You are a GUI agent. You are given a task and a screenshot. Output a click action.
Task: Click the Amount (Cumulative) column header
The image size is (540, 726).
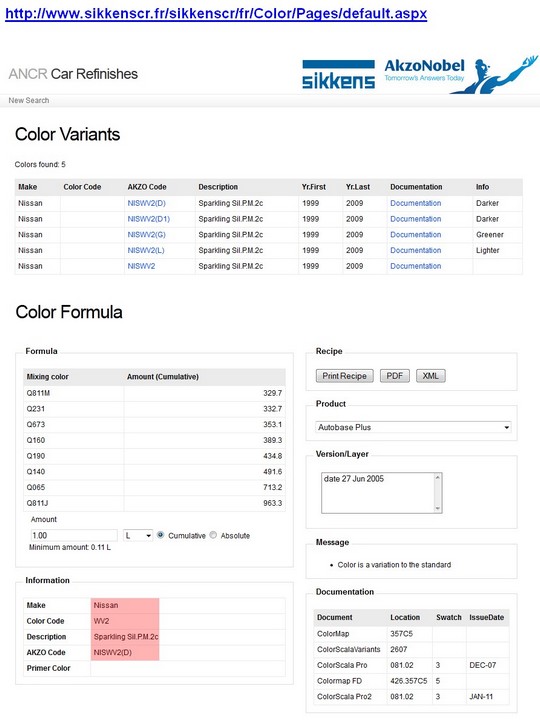(x=163, y=377)
